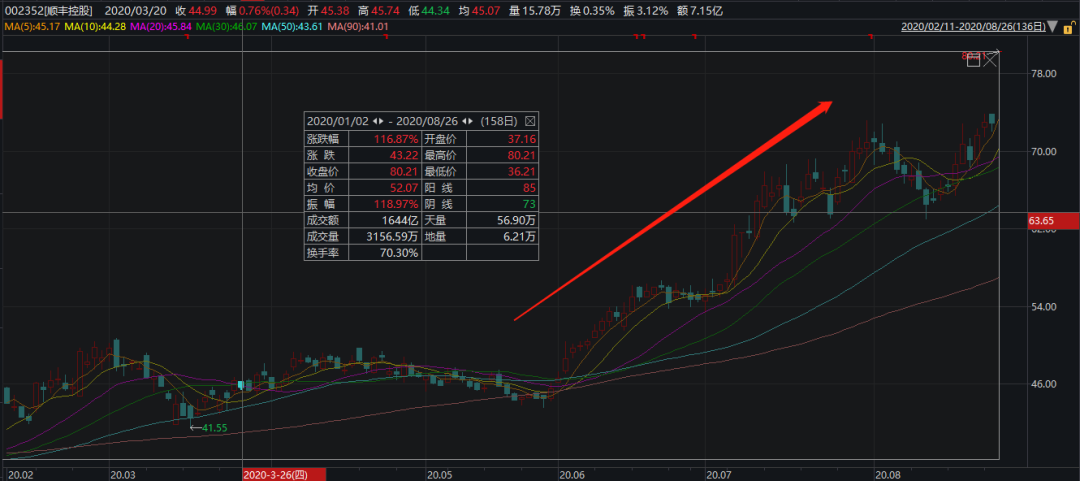
Task: Click the 116.87% 涨跌幅 value
Action: [396, 139]
